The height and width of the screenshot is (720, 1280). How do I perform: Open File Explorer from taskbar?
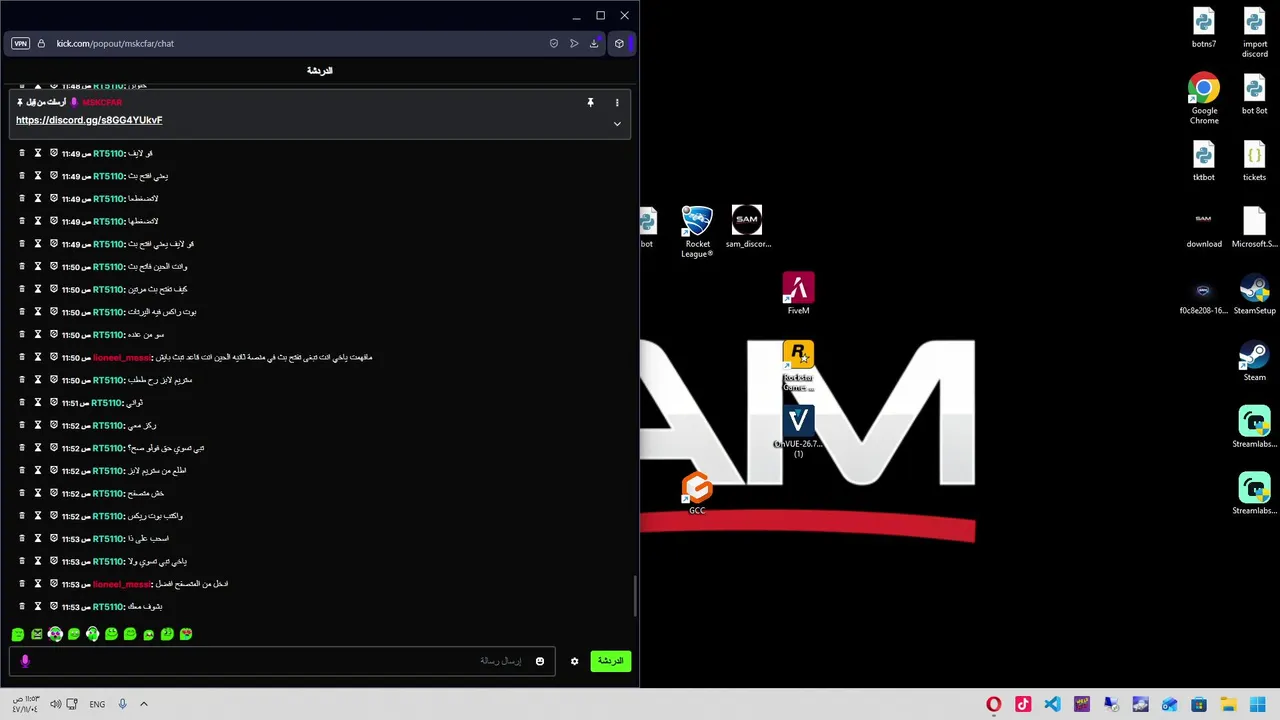click(x=1228, y=705)
